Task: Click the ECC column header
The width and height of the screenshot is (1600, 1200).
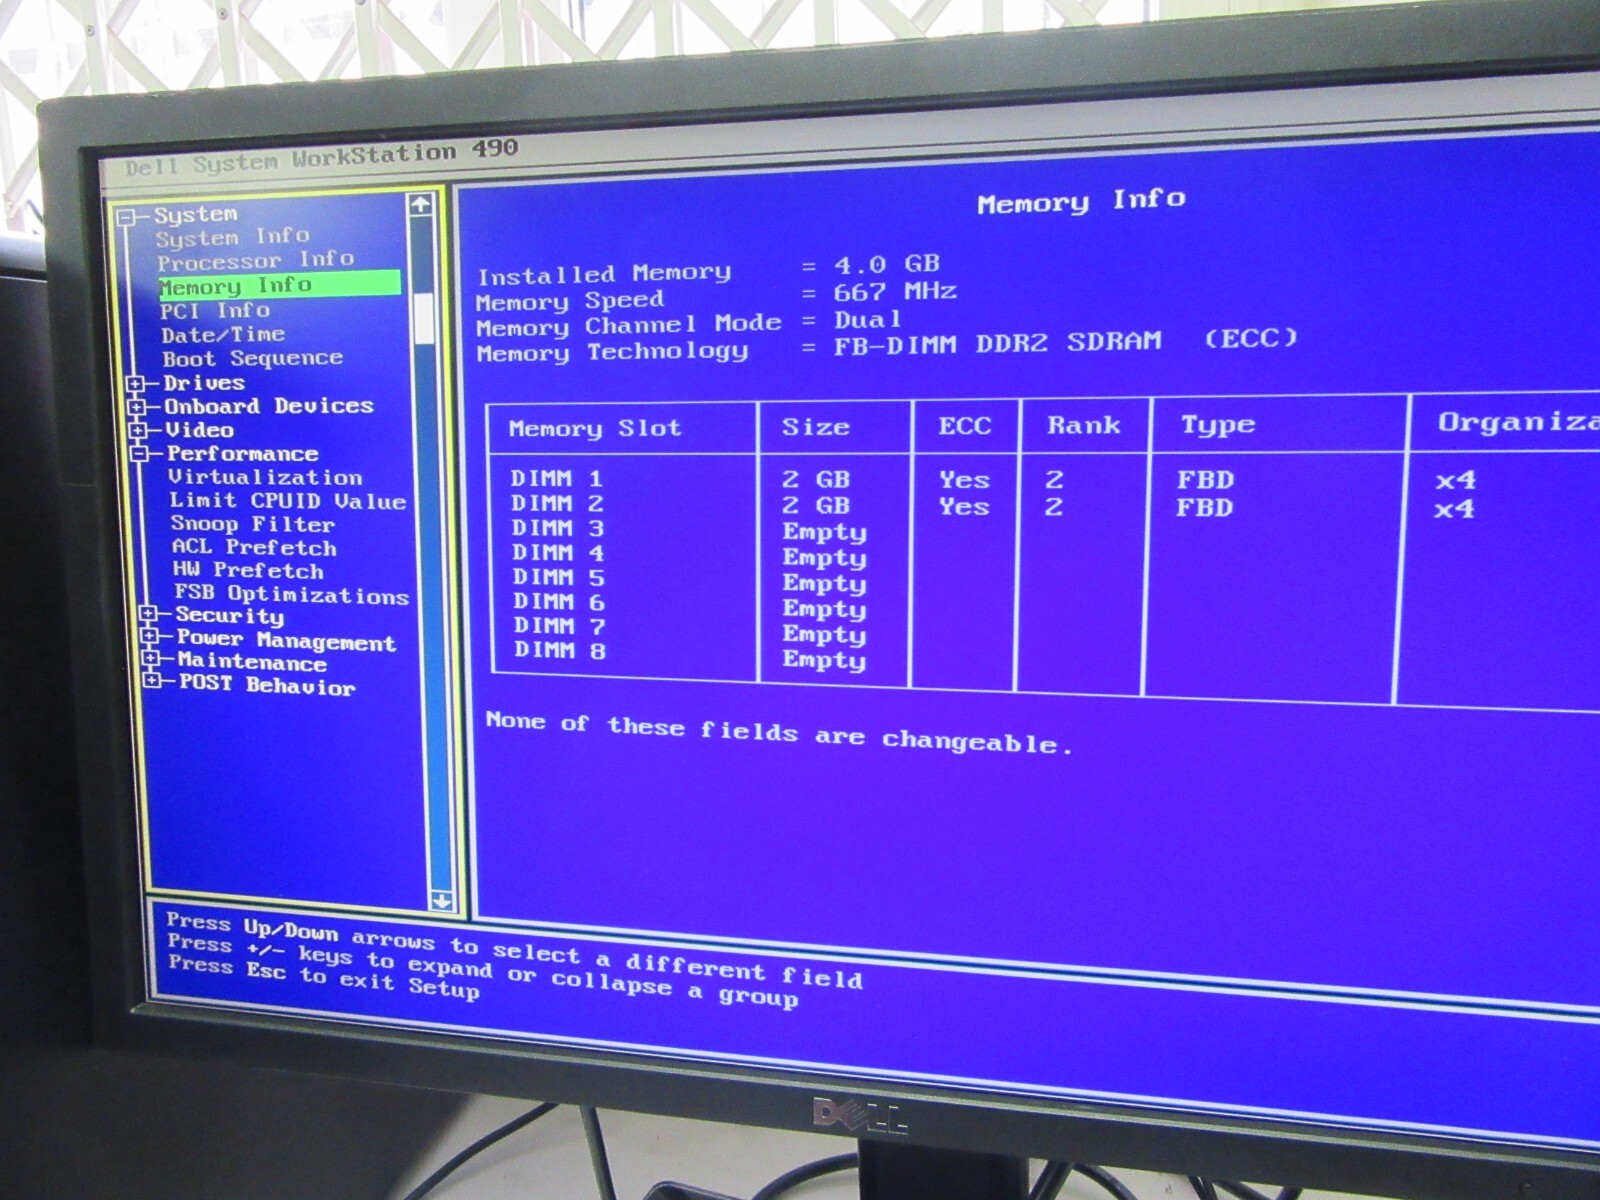Action: coord(964,427)
